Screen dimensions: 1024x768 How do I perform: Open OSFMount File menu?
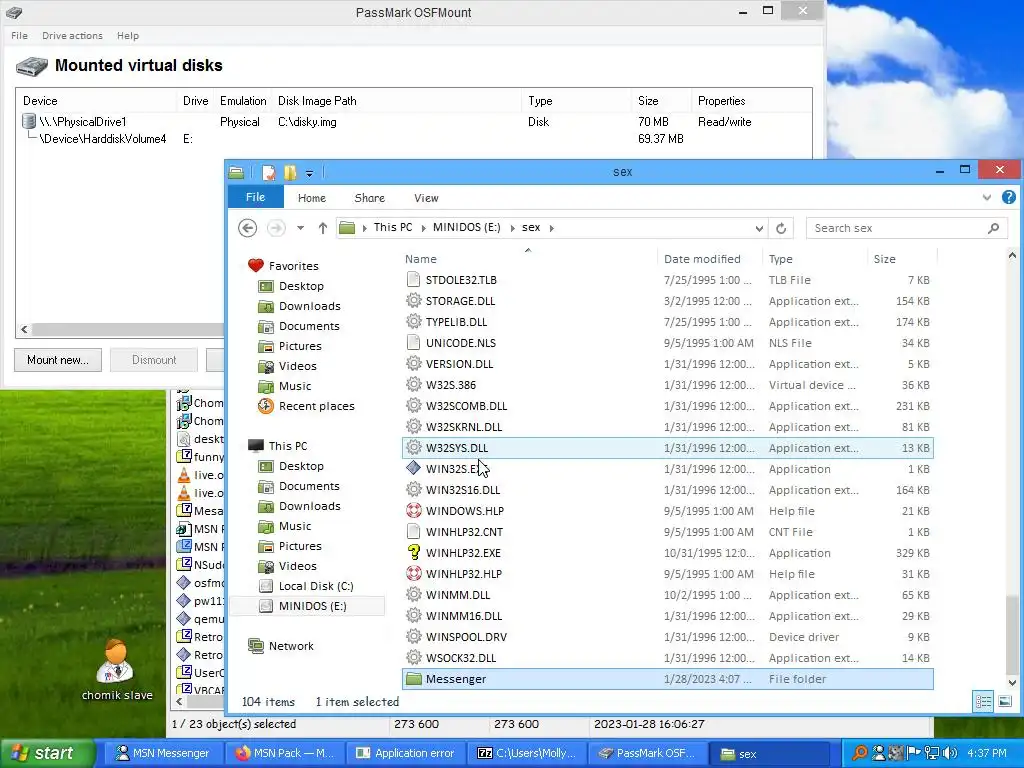pyautogui.click(x=19, y=35)
